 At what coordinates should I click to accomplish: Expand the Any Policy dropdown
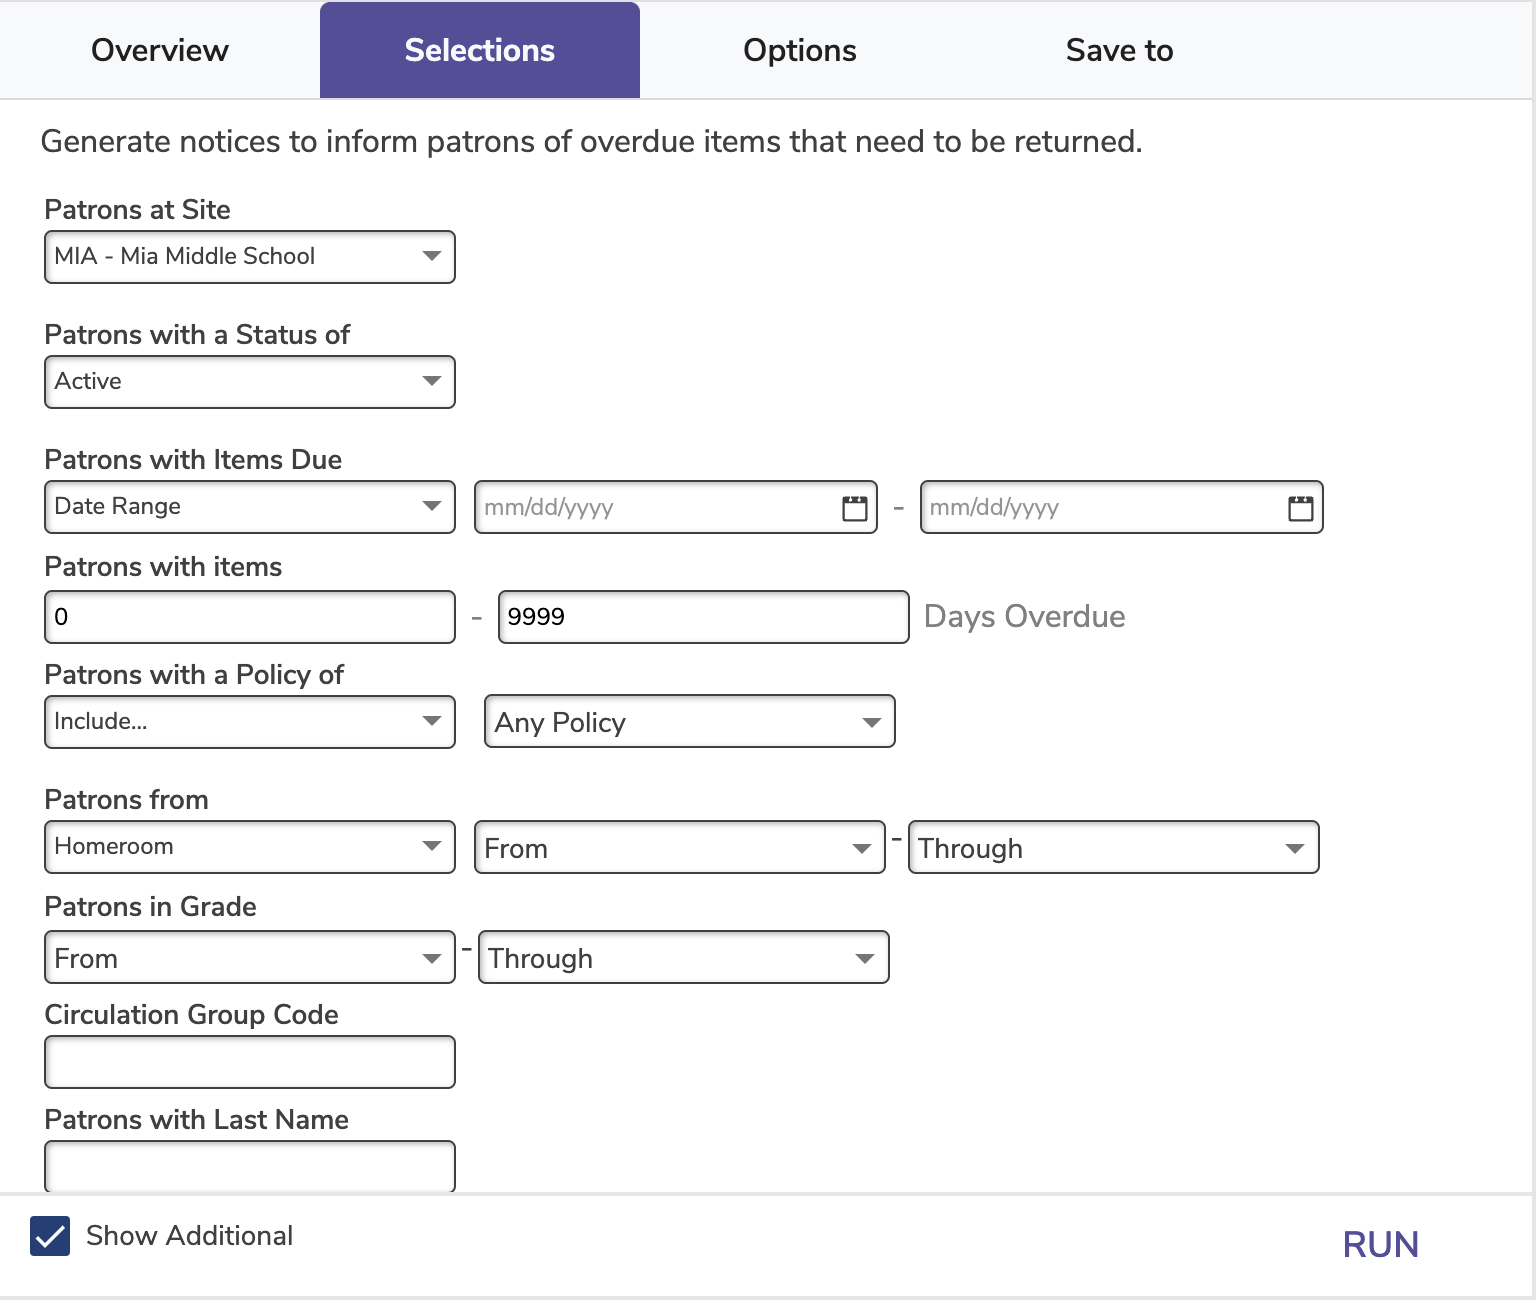689,722
